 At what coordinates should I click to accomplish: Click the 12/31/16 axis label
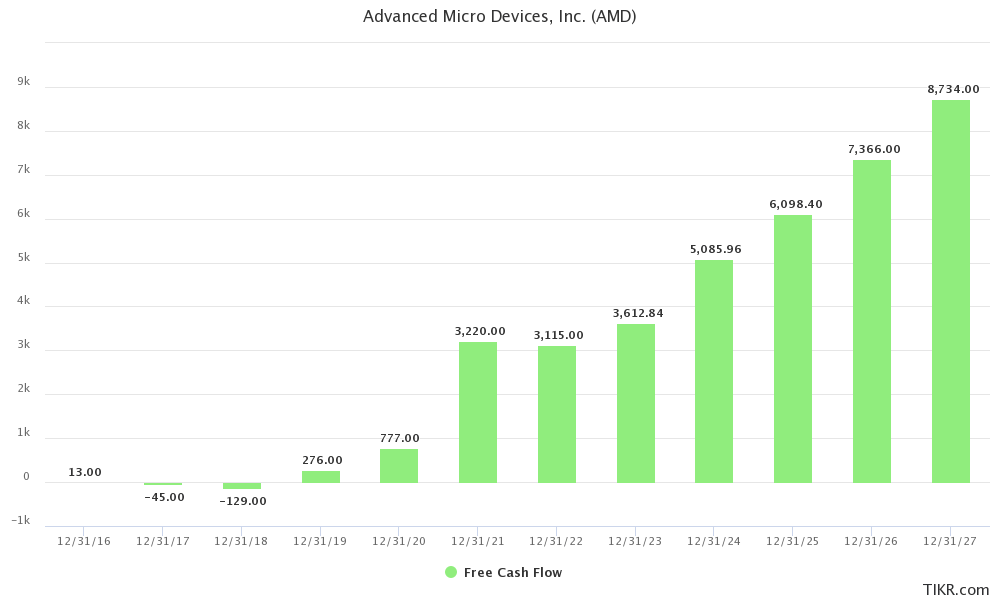point(83,538)
